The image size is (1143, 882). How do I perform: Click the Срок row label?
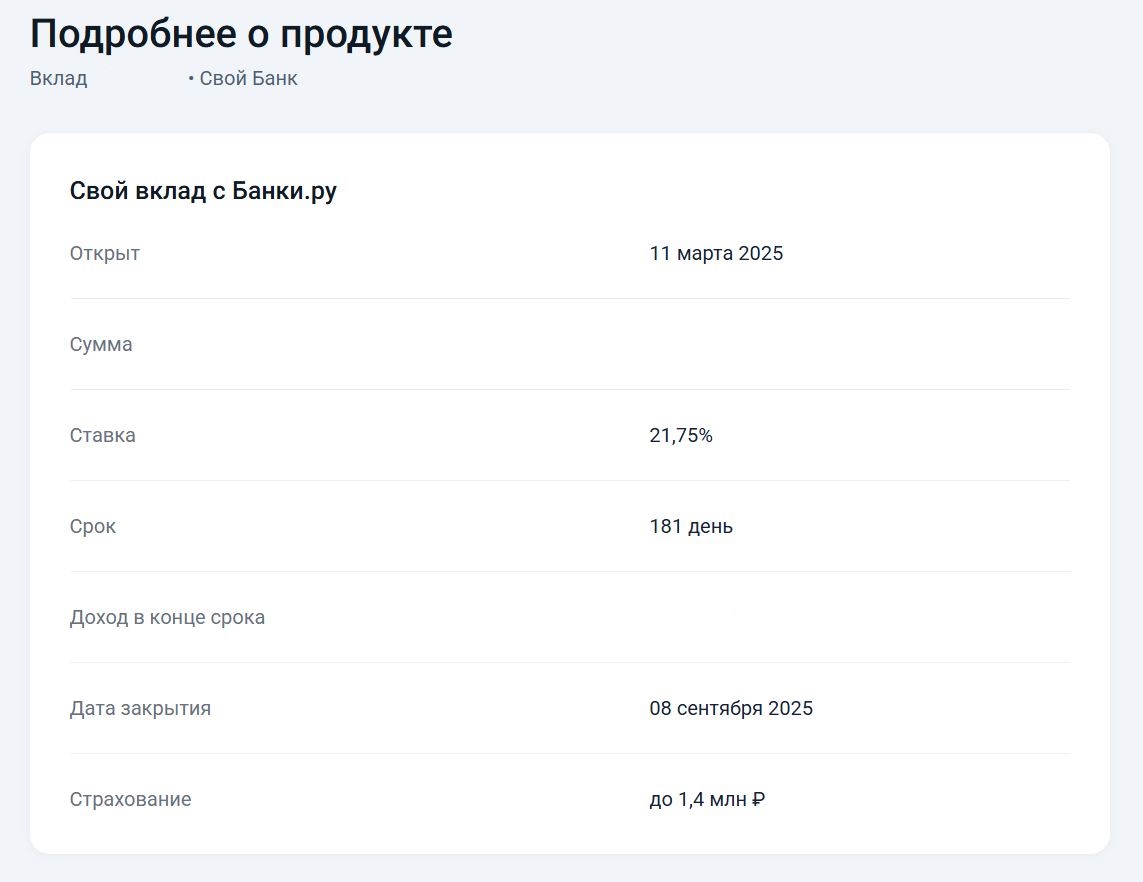93,527
